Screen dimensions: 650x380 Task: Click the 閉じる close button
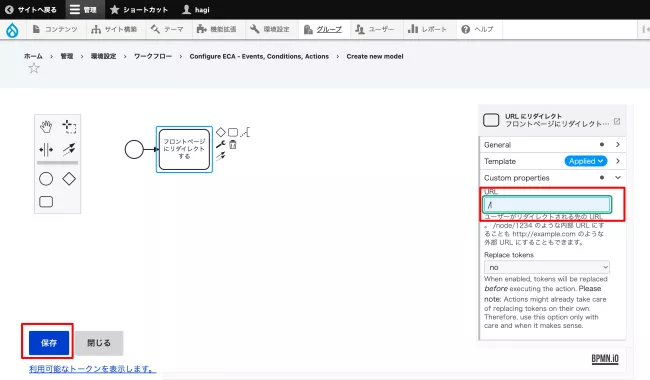coord(99,343)
